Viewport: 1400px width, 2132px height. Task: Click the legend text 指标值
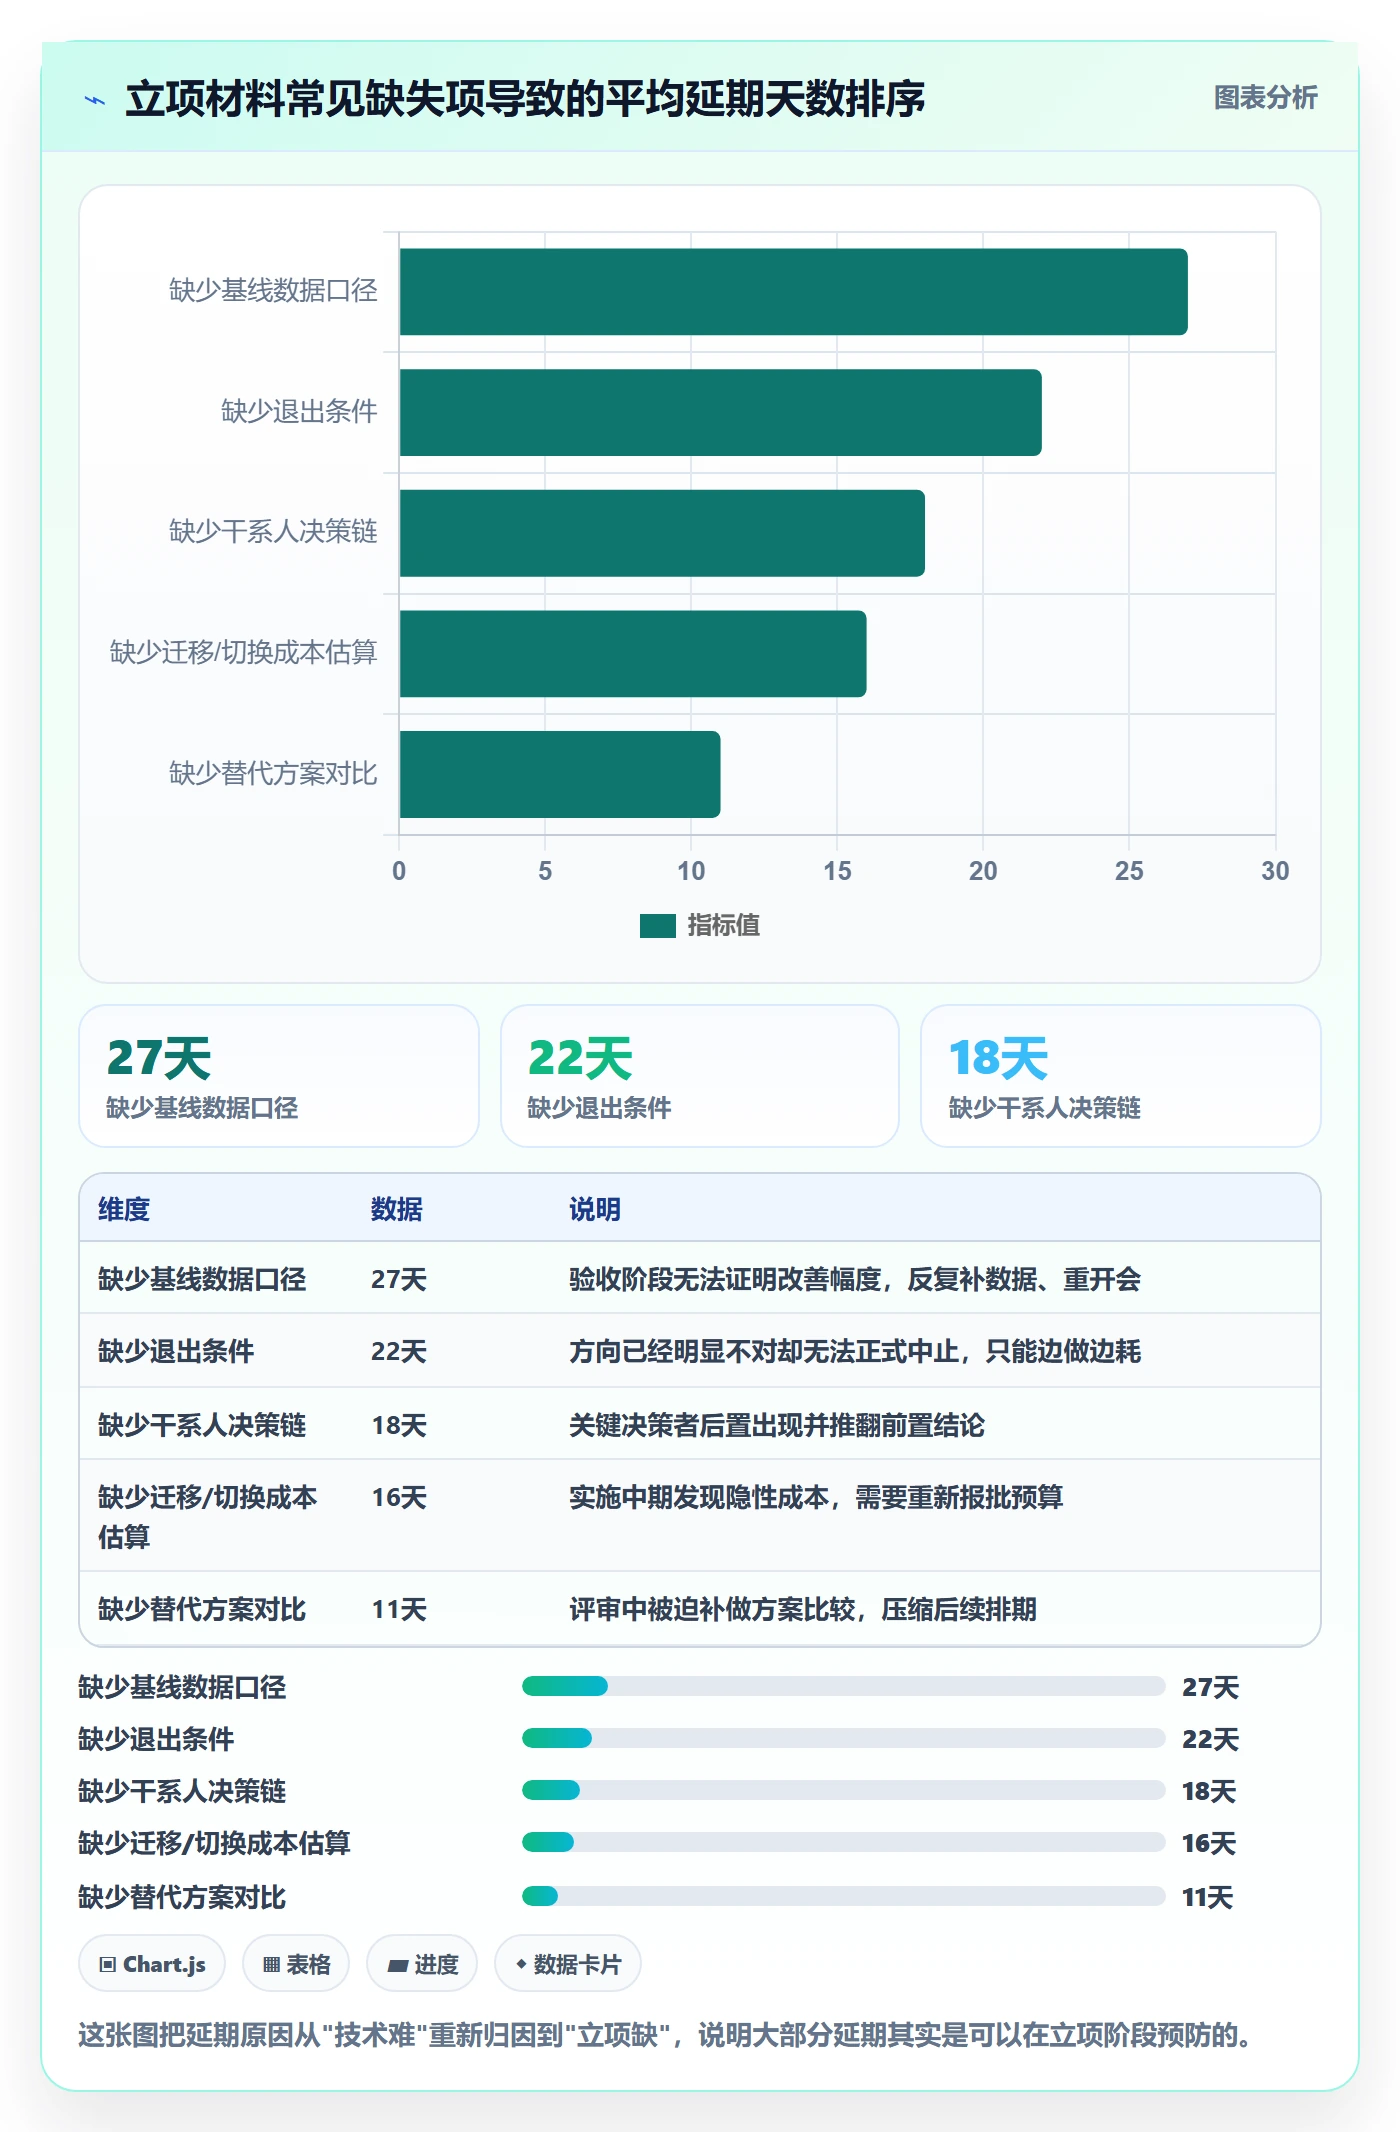click(724, 926)
